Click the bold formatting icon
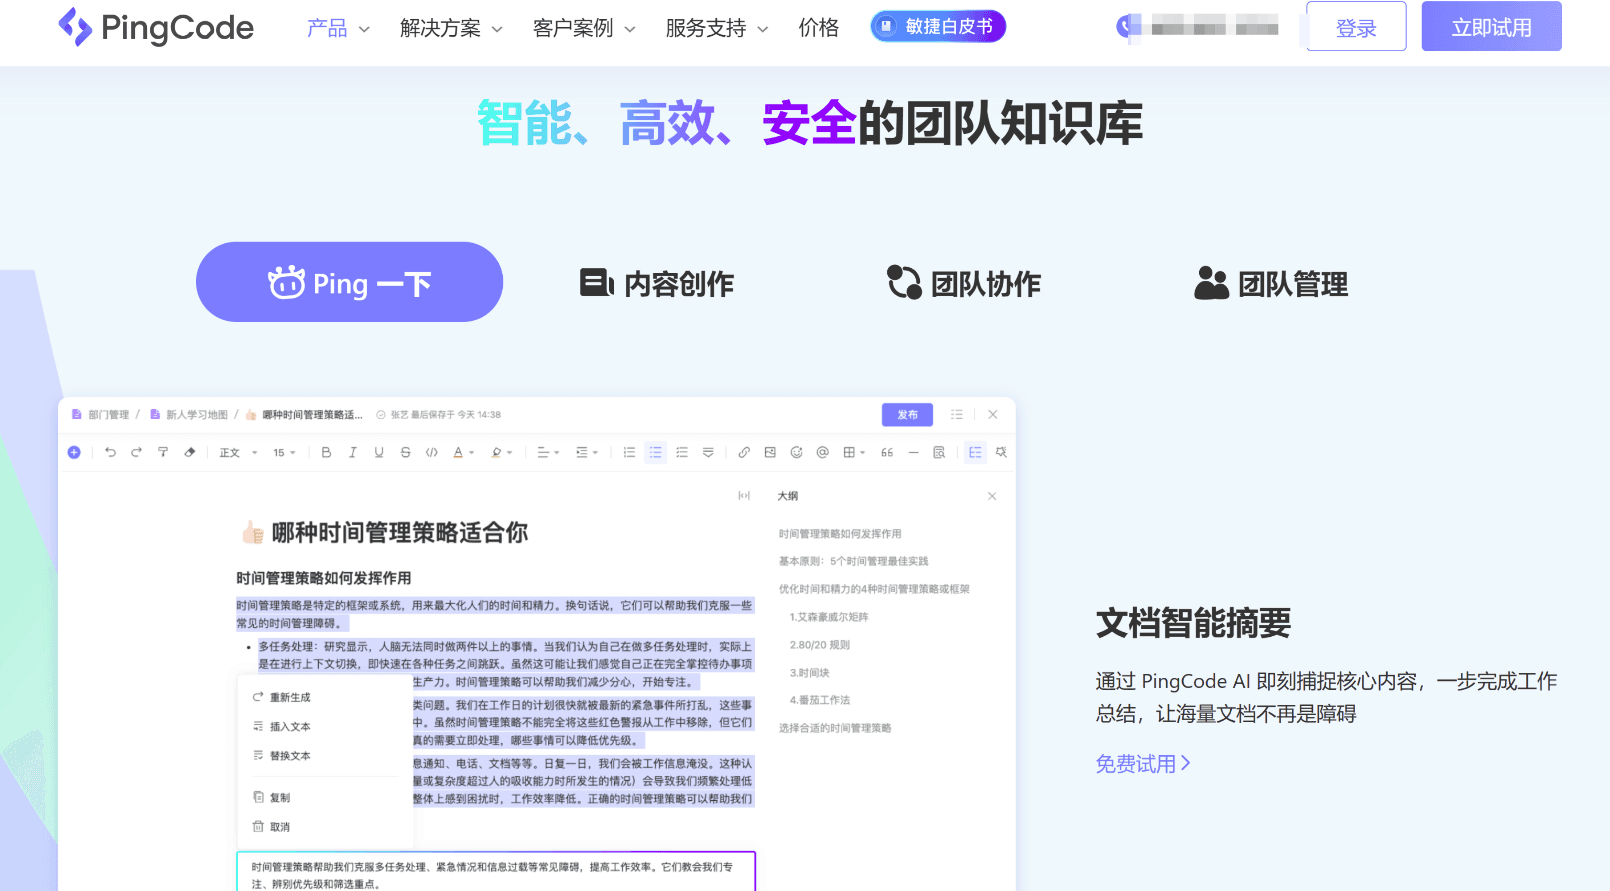This screenshot has width=1610, height=891. (326, 452)
